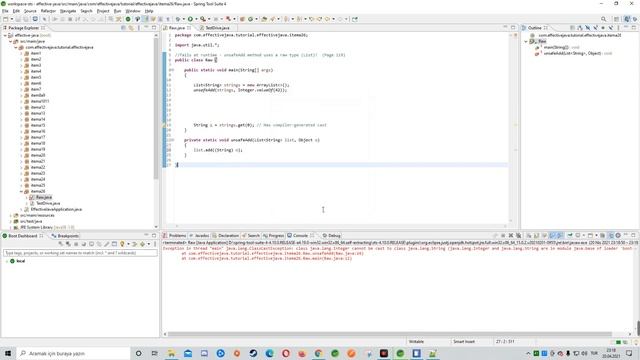Open the Source menu

[x=30, y=11]
